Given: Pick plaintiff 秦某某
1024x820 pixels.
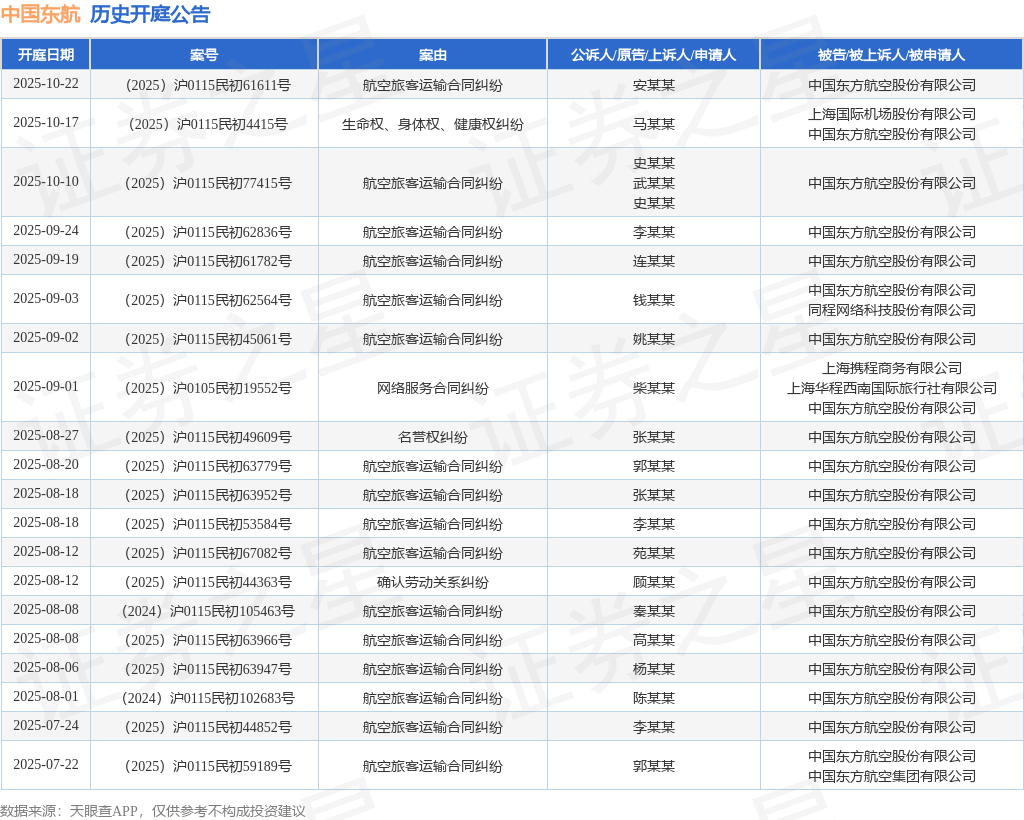Looking at the screenshot, I should pos(653,611).
